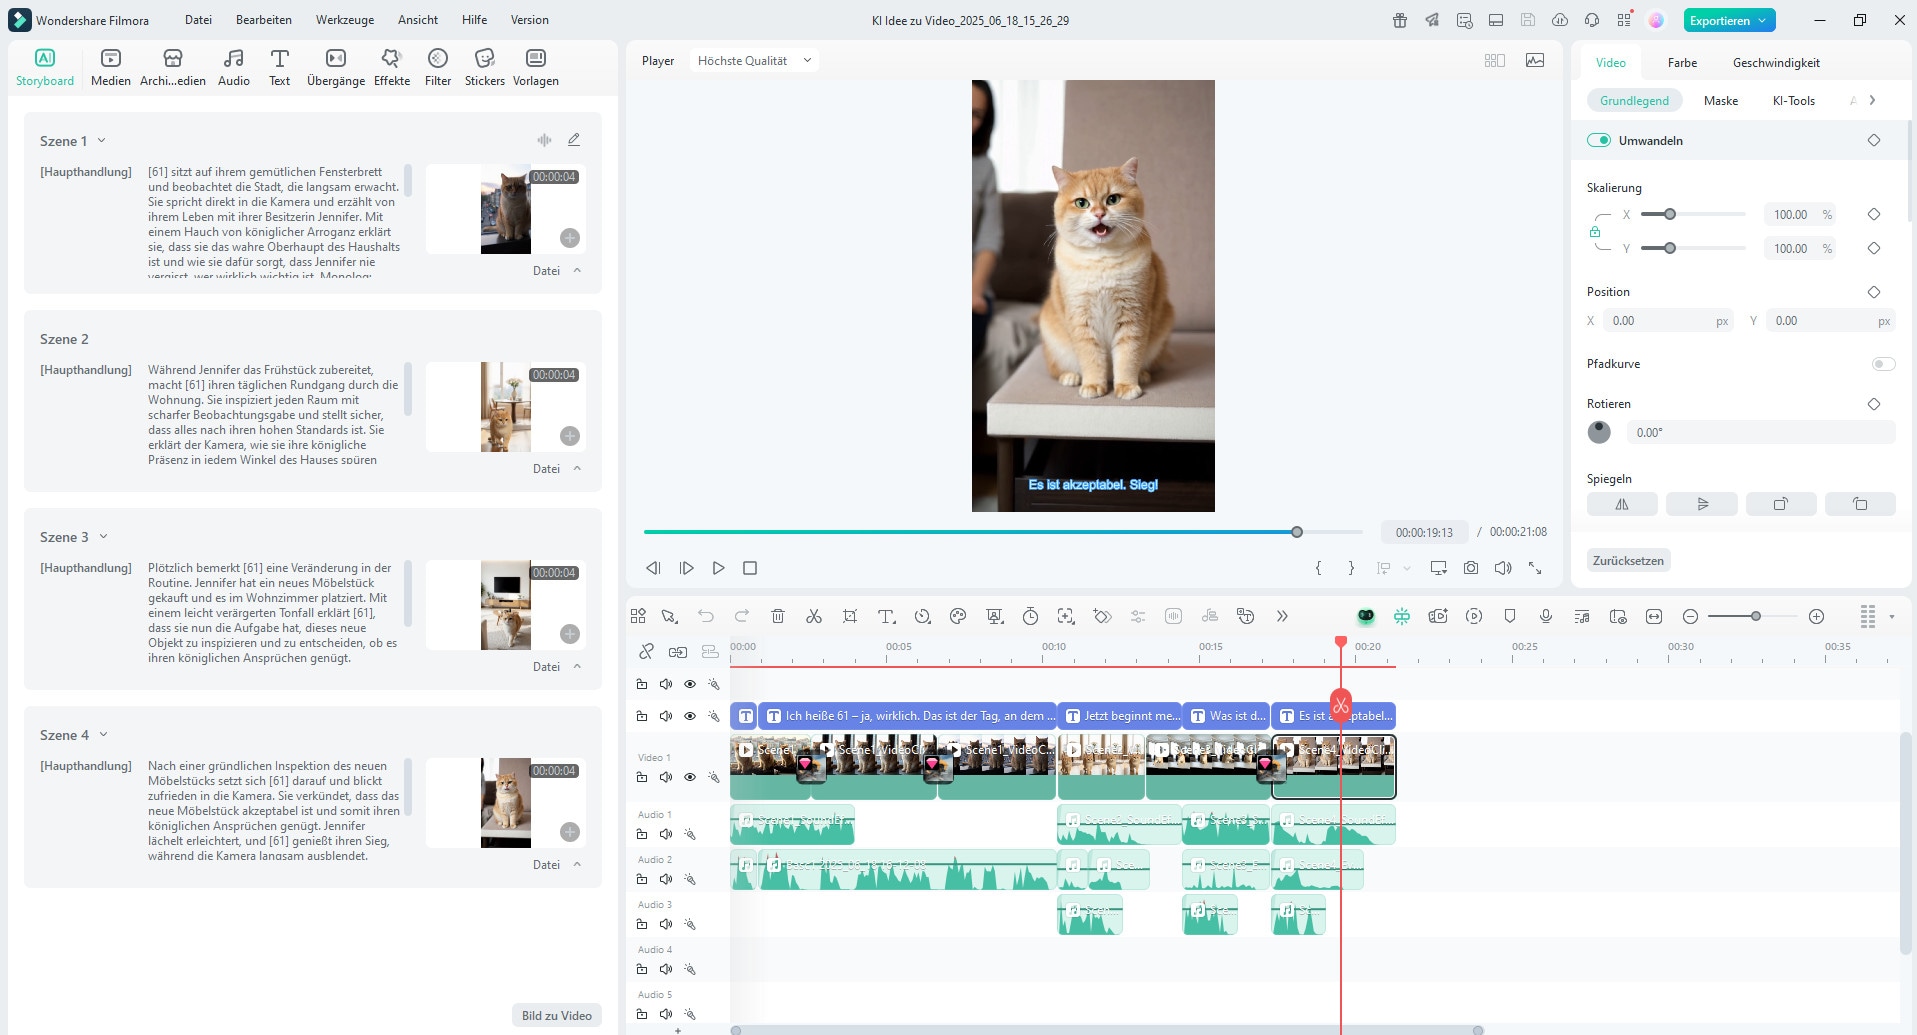Open the Werkzeuge menu
The height and width of the screenshot is (1035, 1917).
coord(345,20)
